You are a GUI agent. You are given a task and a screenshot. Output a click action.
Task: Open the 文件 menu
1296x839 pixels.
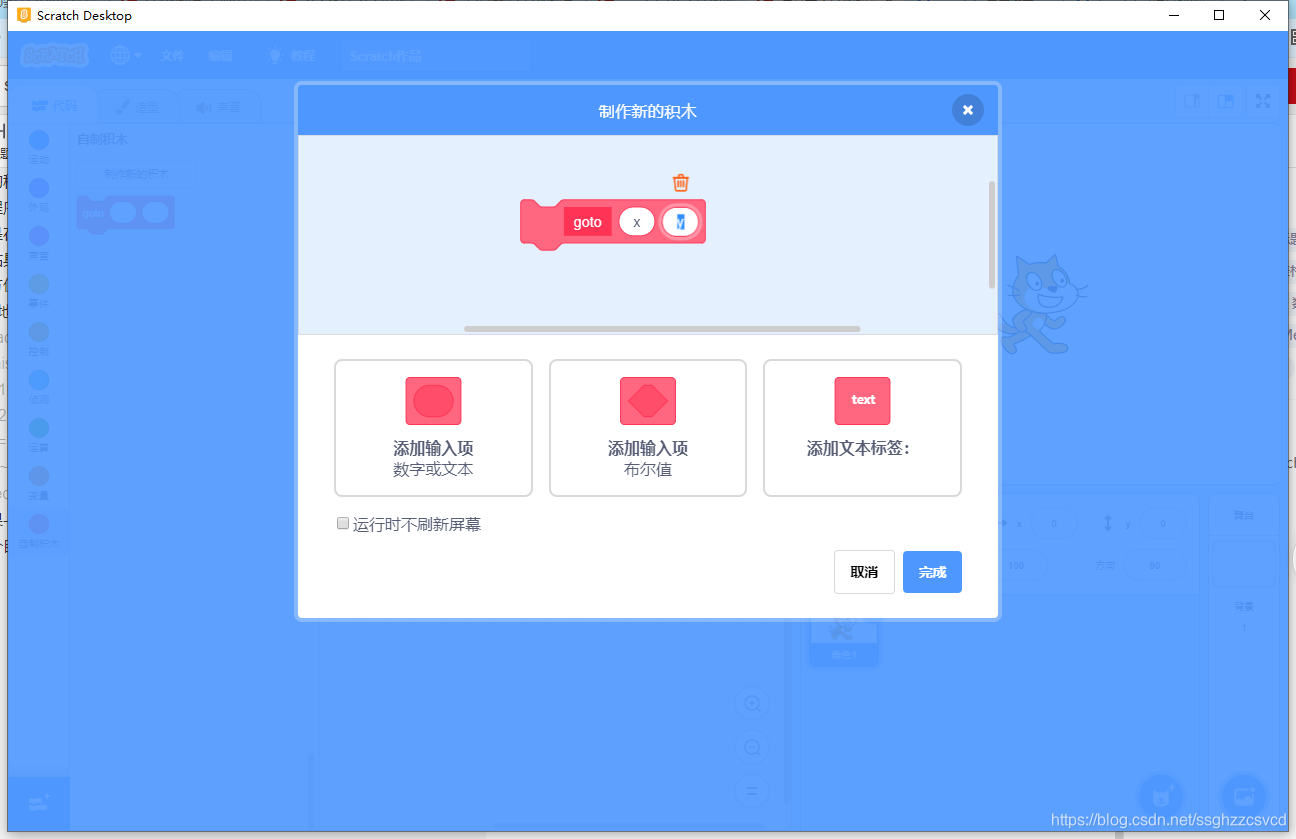click(173, 56)
